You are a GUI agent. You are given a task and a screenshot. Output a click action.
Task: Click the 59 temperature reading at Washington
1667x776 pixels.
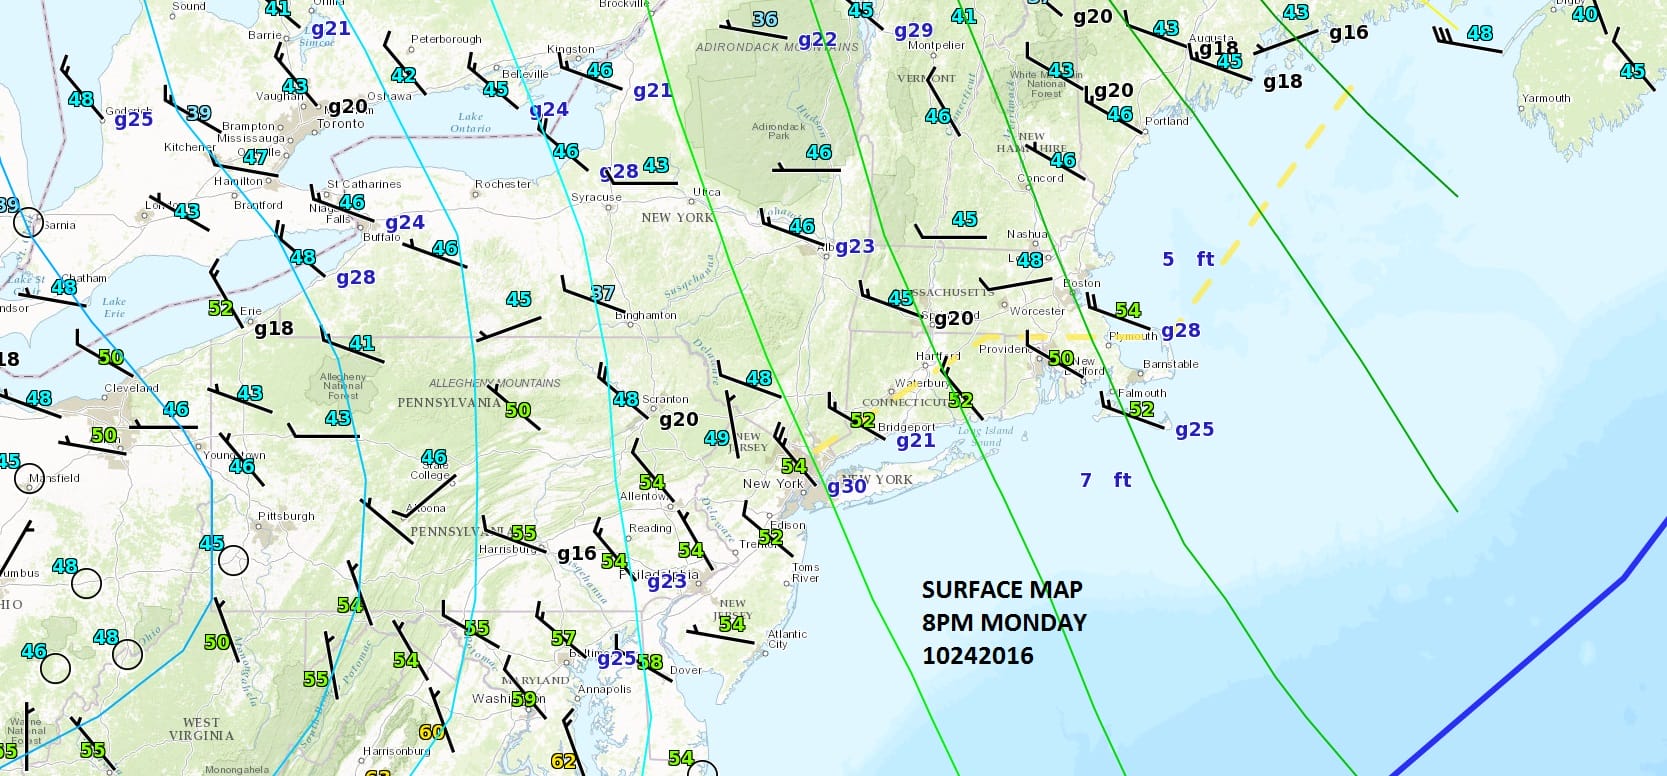(523, 699)
